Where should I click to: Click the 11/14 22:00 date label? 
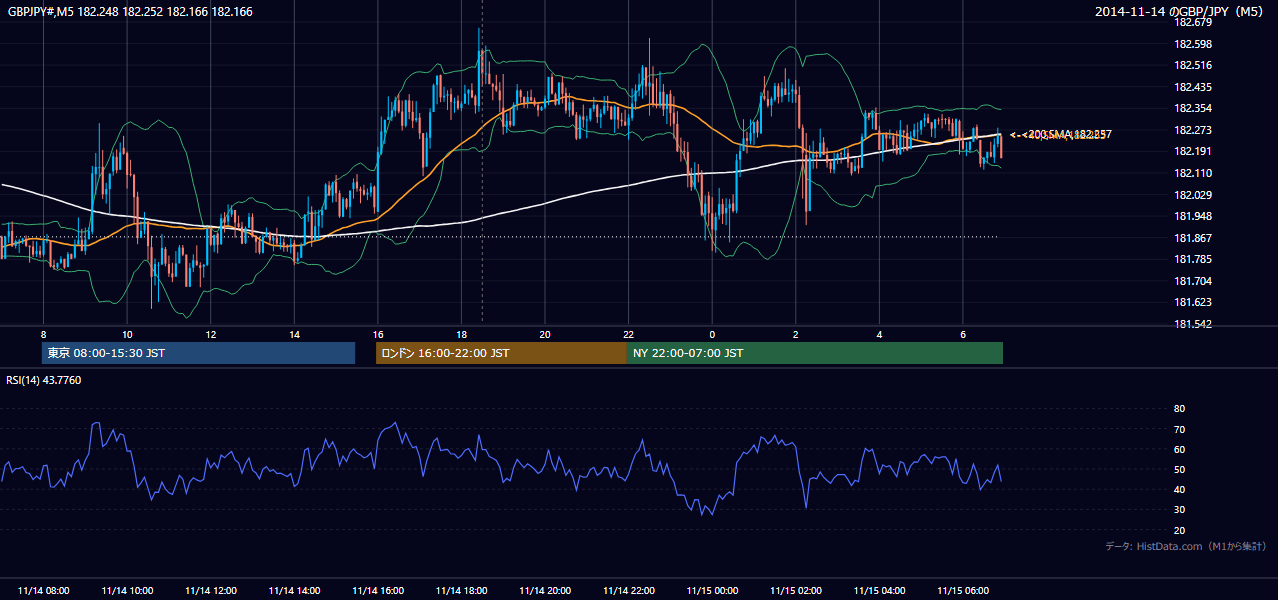click(628, 591)
